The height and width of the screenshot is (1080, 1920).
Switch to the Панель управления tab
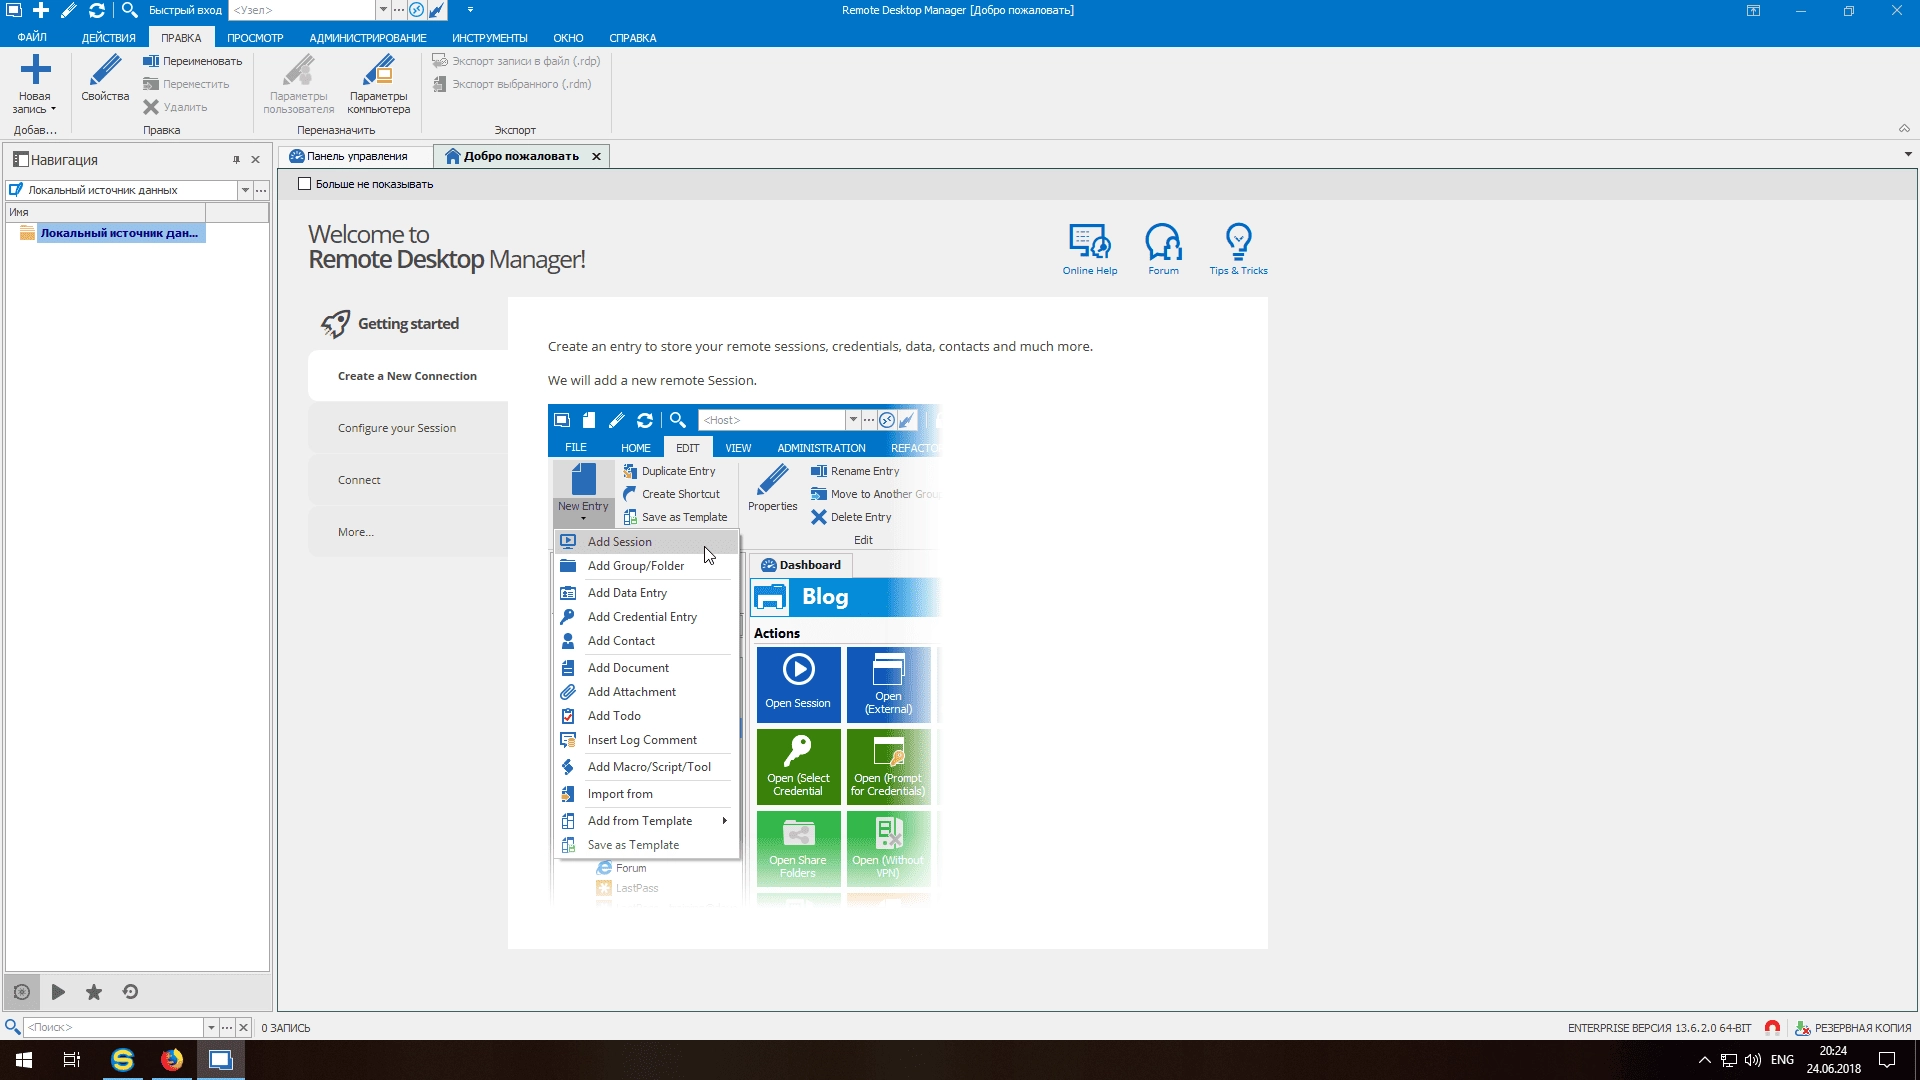pyautogui.click(x=355, y=156)
